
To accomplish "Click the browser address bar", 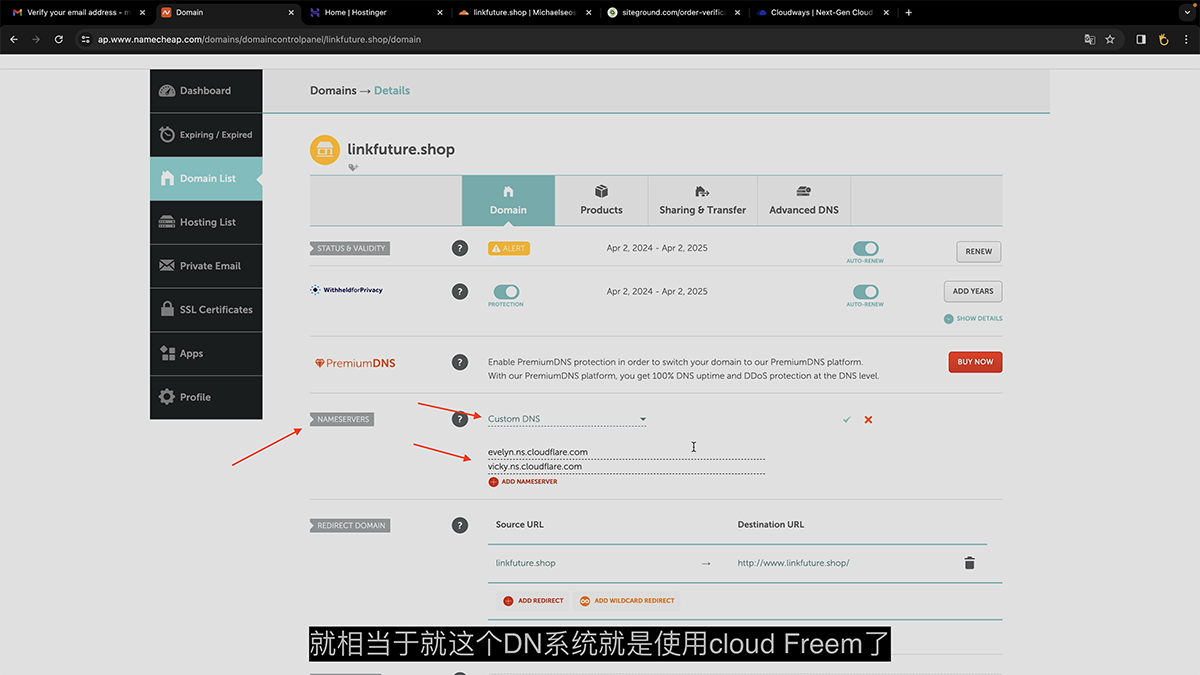I will pyautogui.click(x=580, y=39).
